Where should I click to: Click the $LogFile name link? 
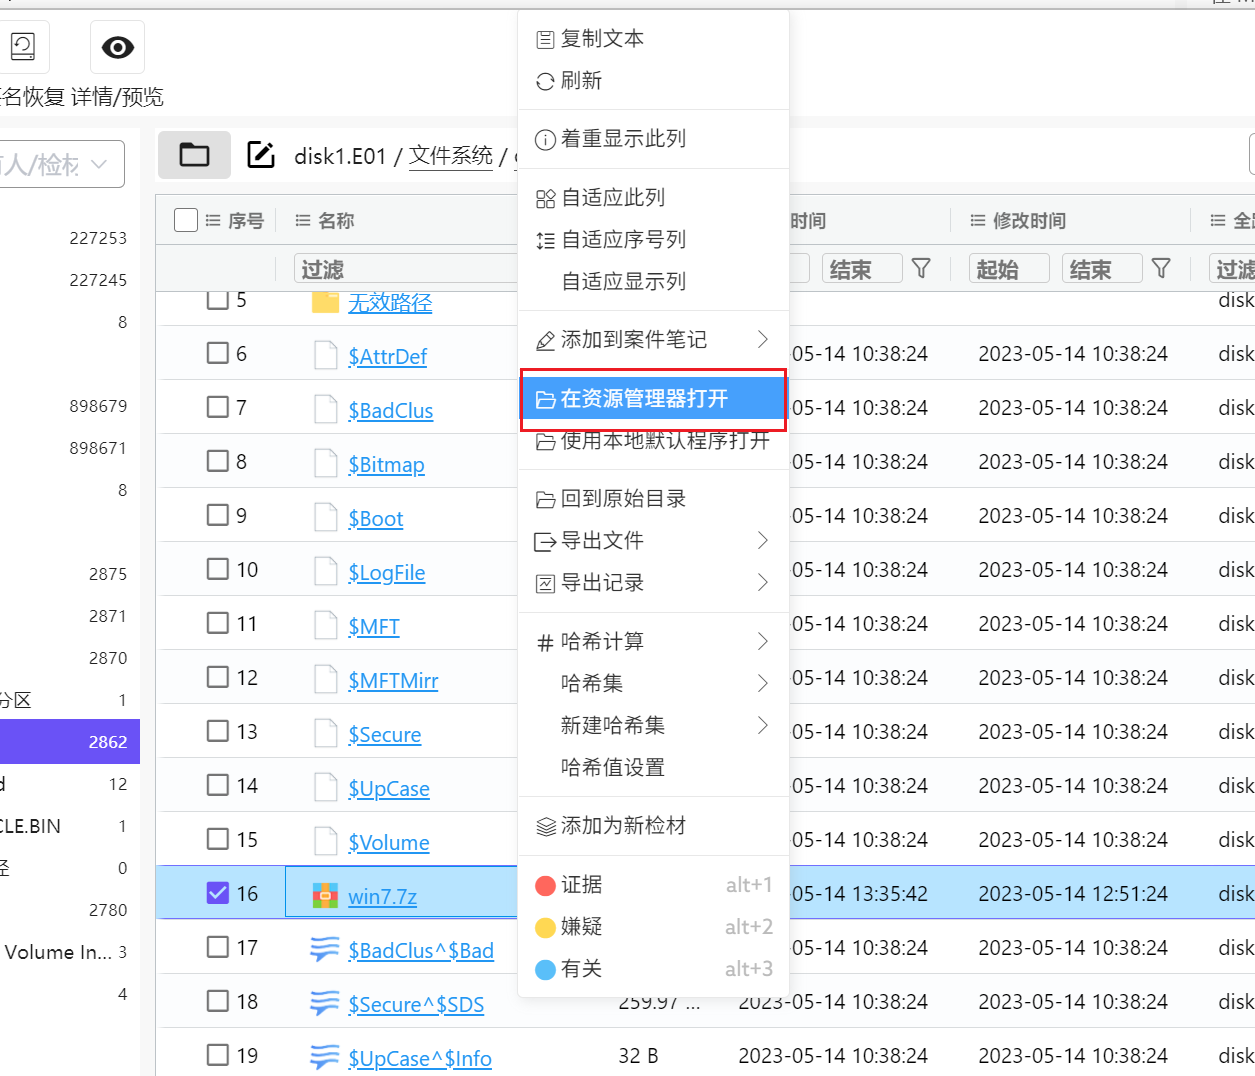click(386, 573)
